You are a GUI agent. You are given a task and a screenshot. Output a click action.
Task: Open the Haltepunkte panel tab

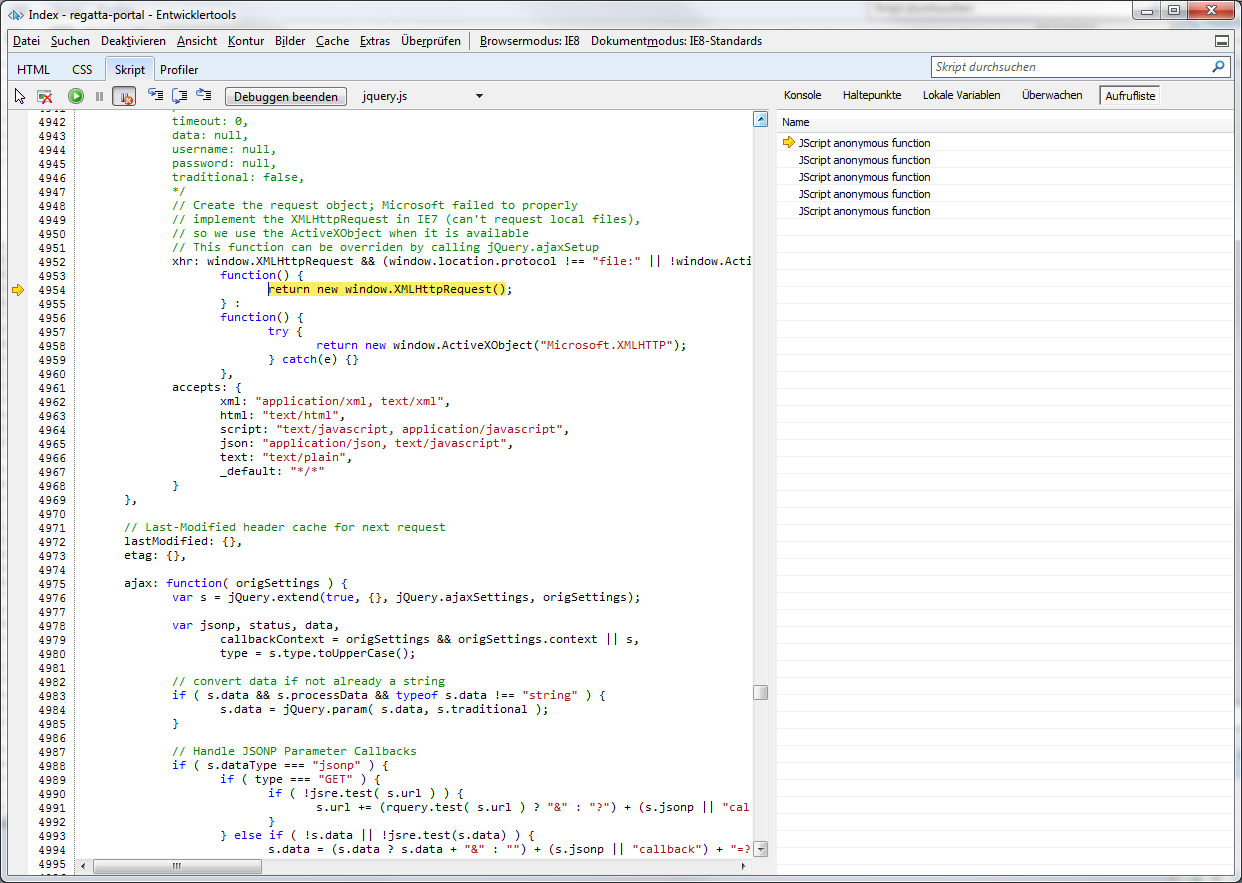pyautogui.click(x=871, y=95)
